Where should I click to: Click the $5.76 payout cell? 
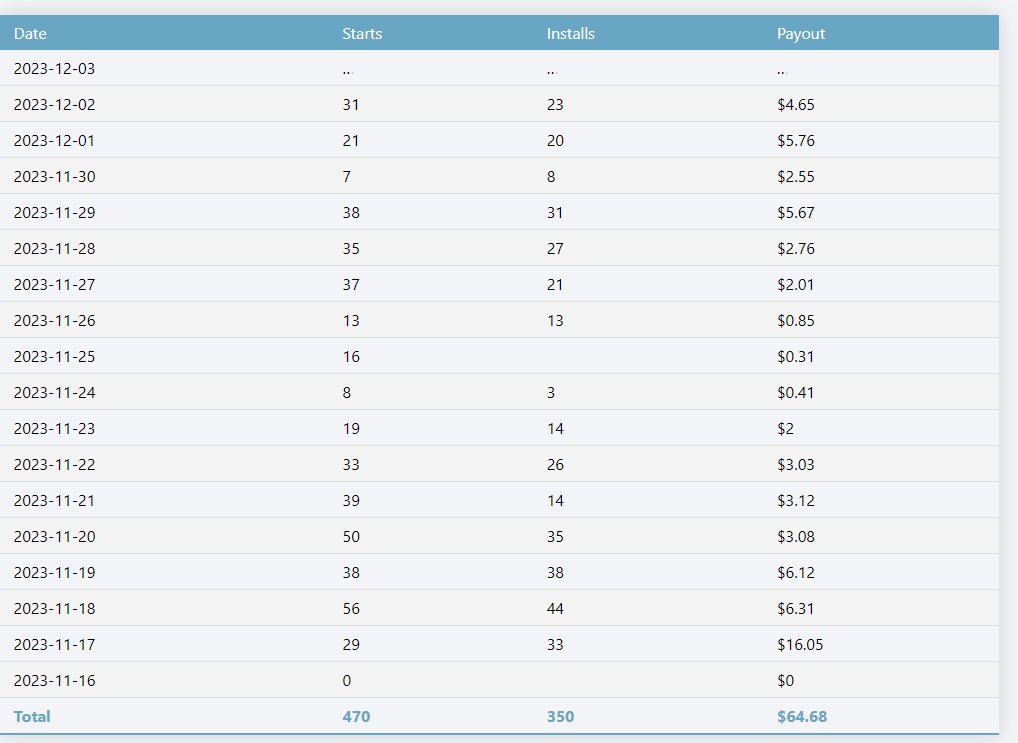click(x=796, y=141)
